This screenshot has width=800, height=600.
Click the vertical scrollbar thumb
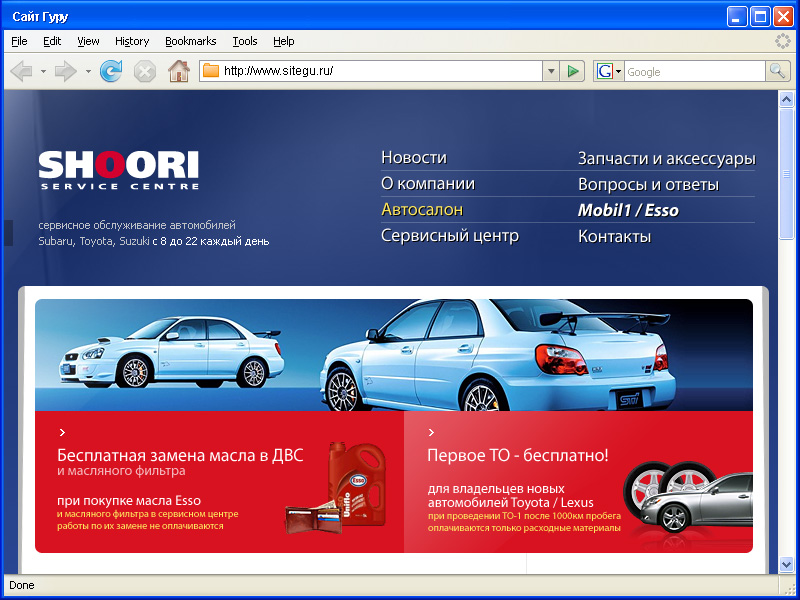point(786,173)
